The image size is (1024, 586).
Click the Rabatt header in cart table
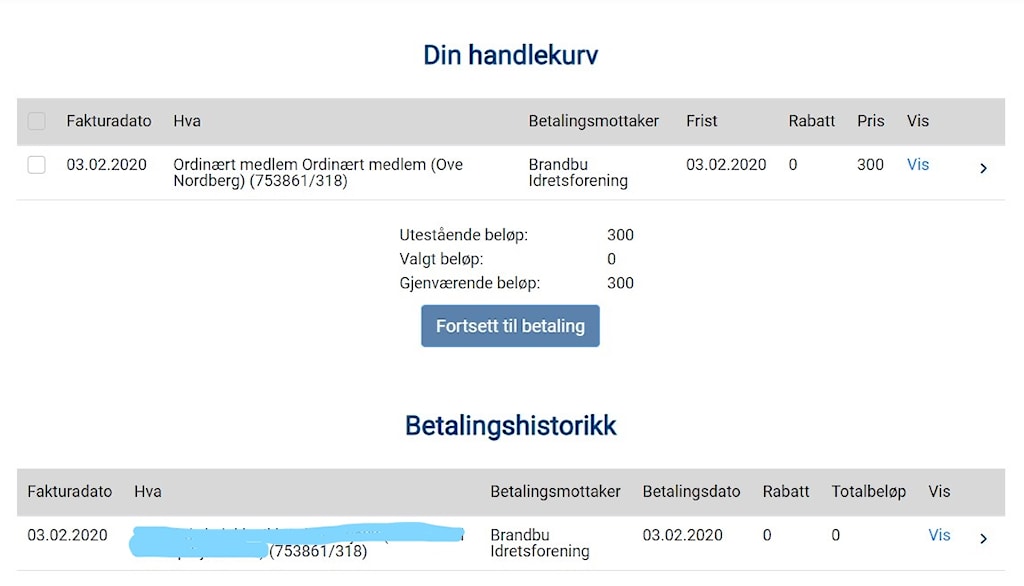811,121
